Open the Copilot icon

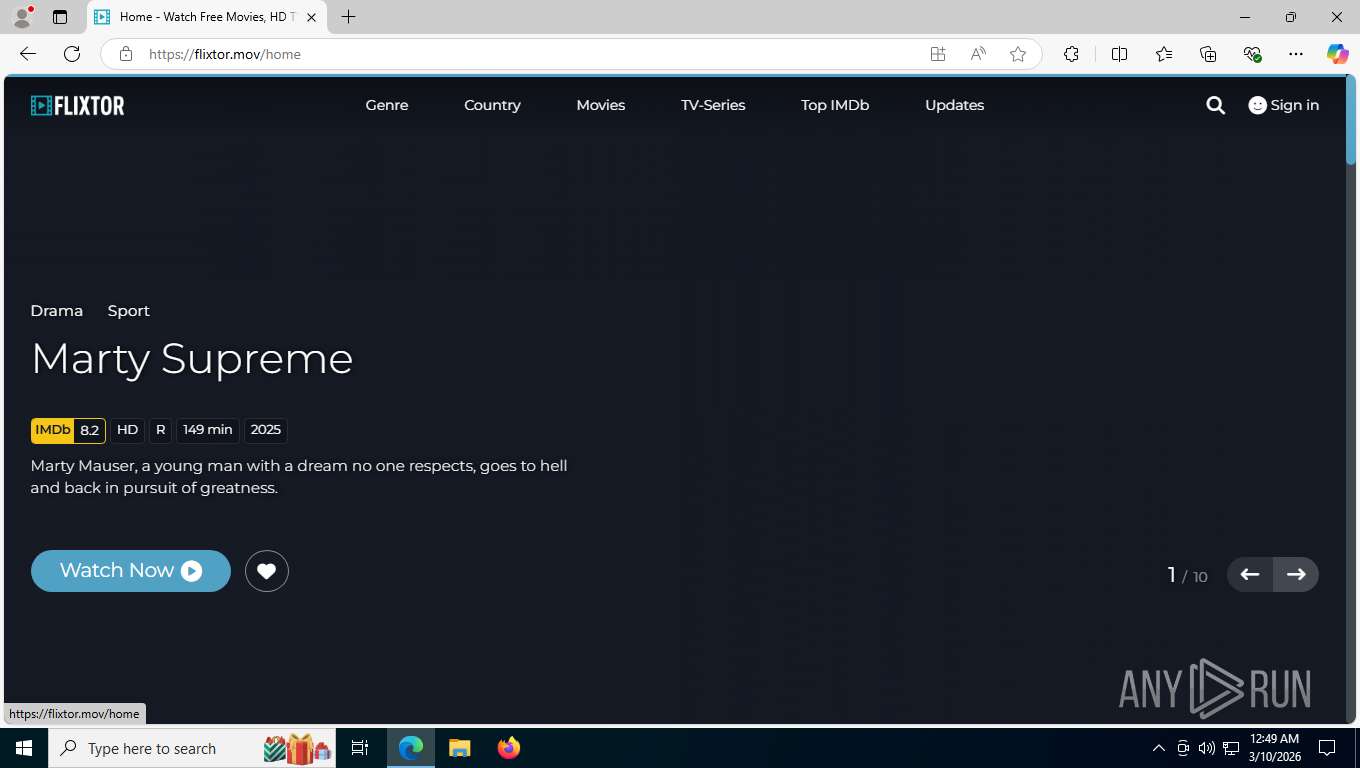pos(1338,54)
